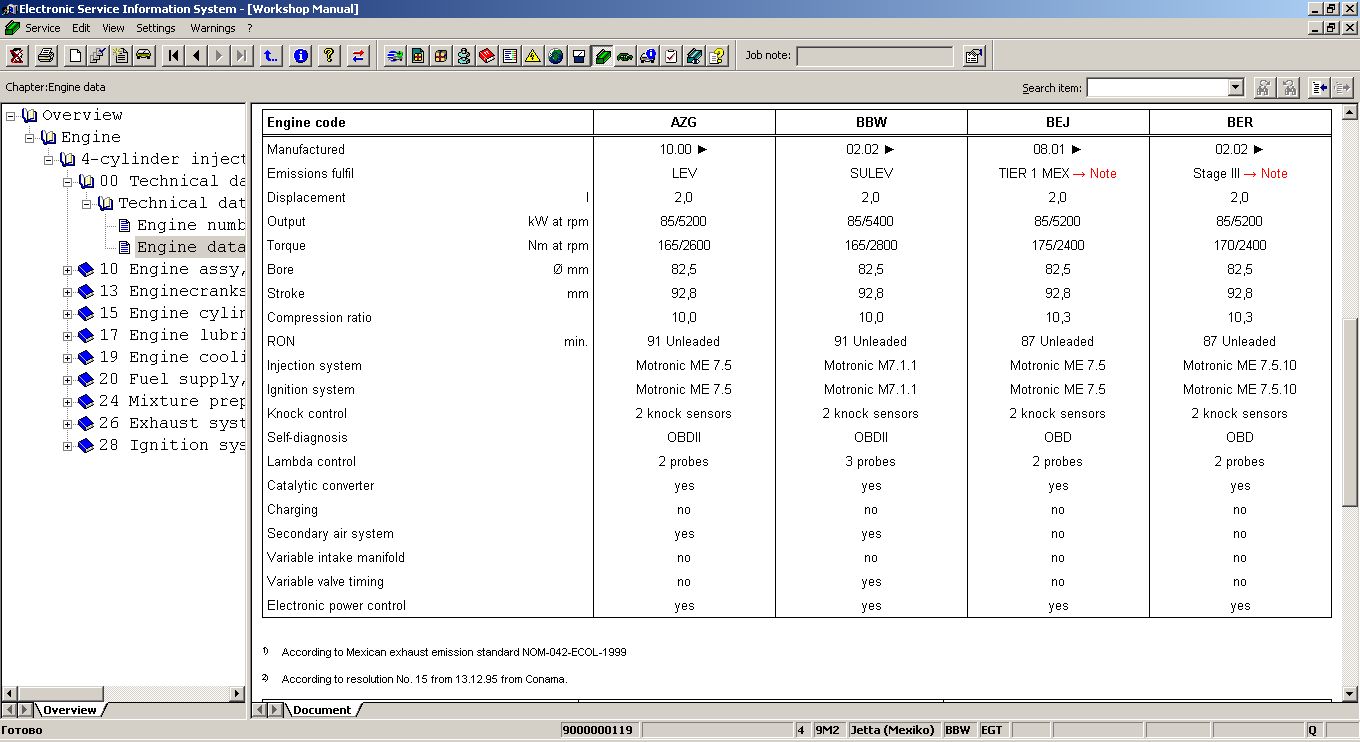Click the lined text list toolbar icon
The height and width of the screenshot is (742, 1360).
510,56
